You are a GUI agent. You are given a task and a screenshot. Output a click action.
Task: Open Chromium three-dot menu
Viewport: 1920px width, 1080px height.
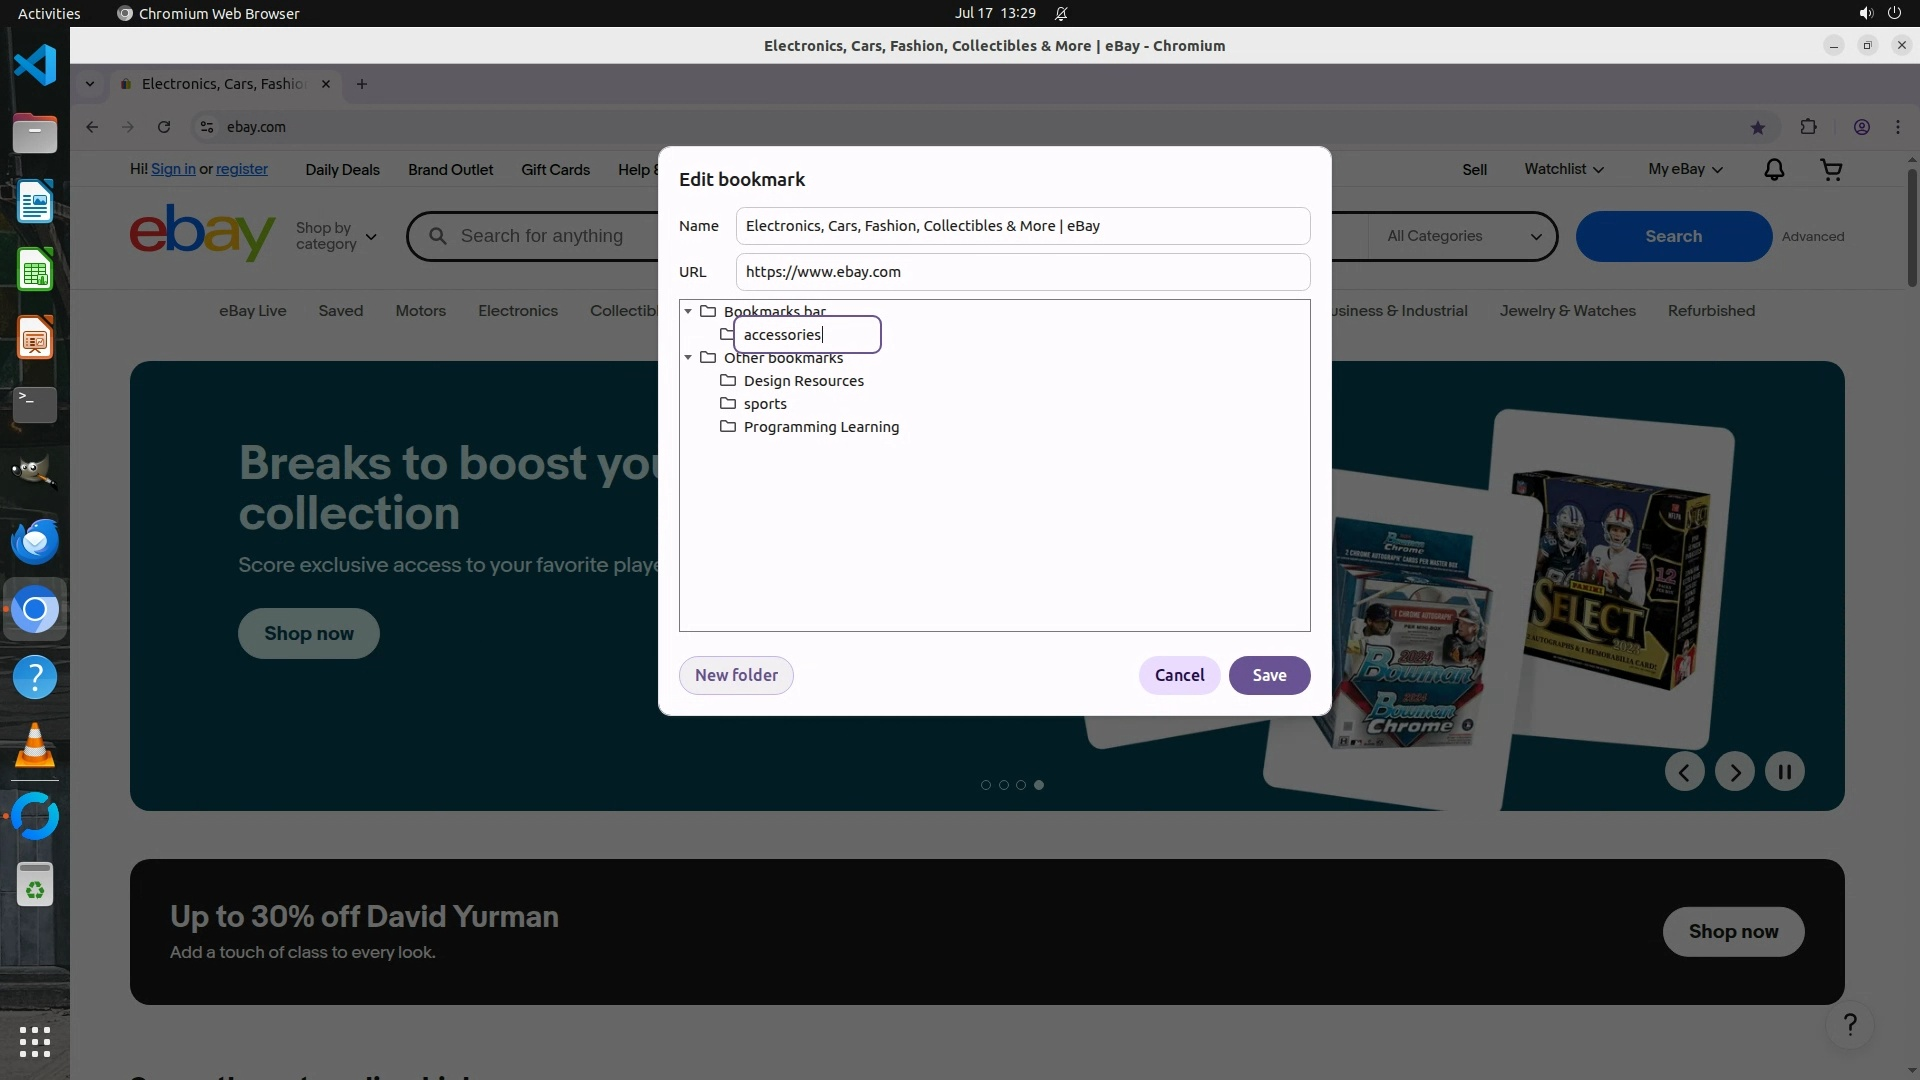pos(1897,127)
